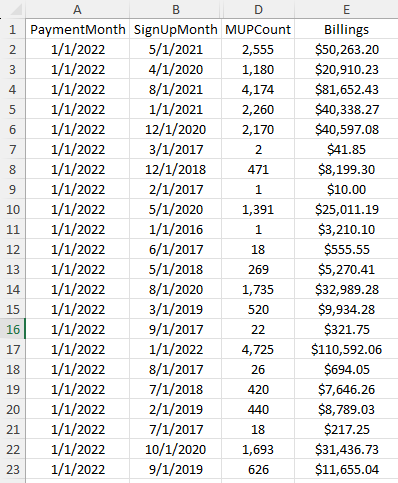Viewport: 398px width, 483px height.
Task: Click cell showing $50,263.20
Action: [x=347, y=49]
